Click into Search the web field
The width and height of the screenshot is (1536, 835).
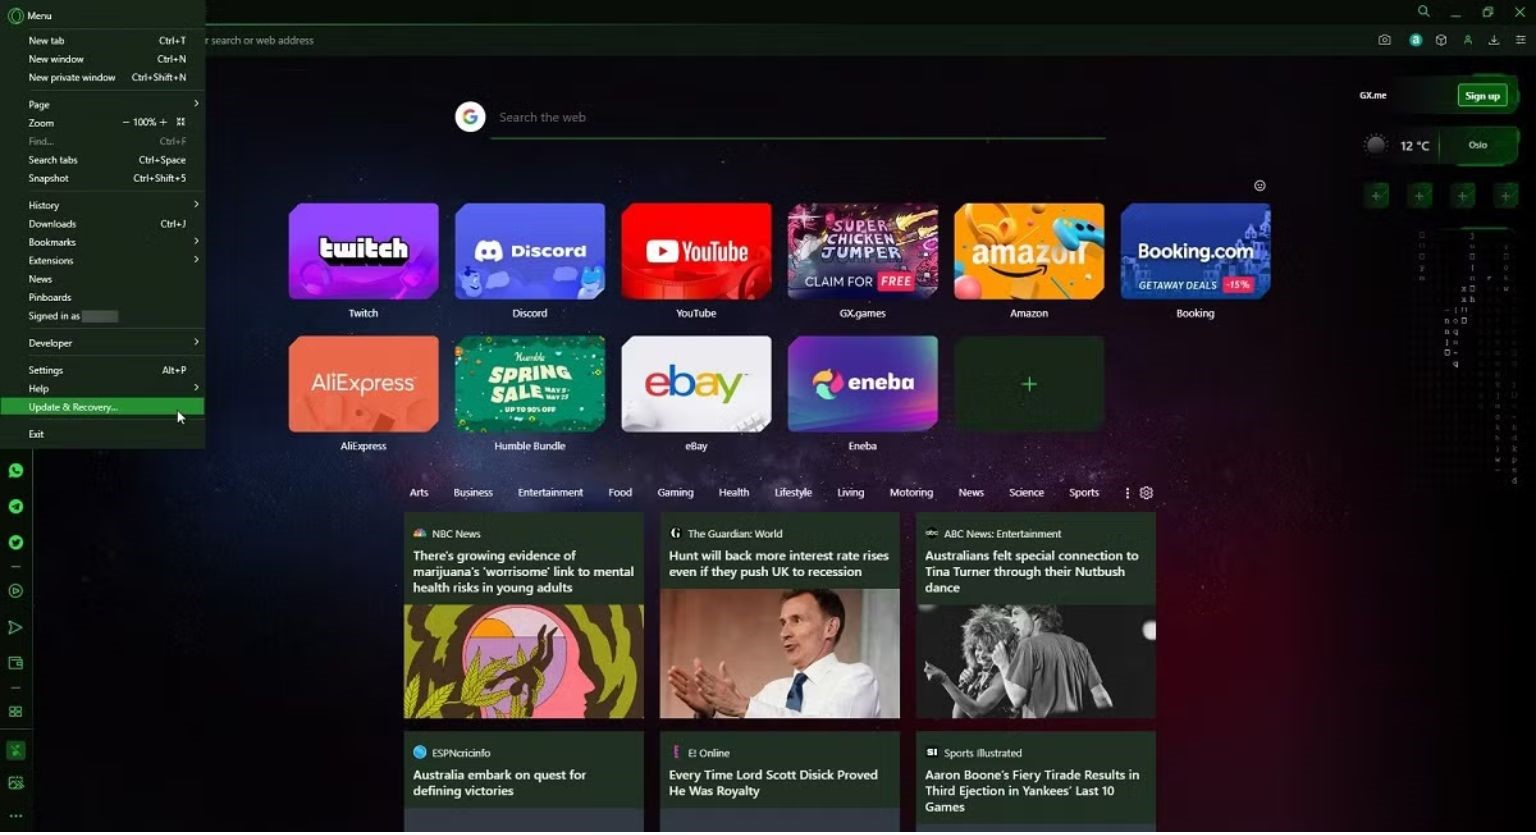[798, 118]
